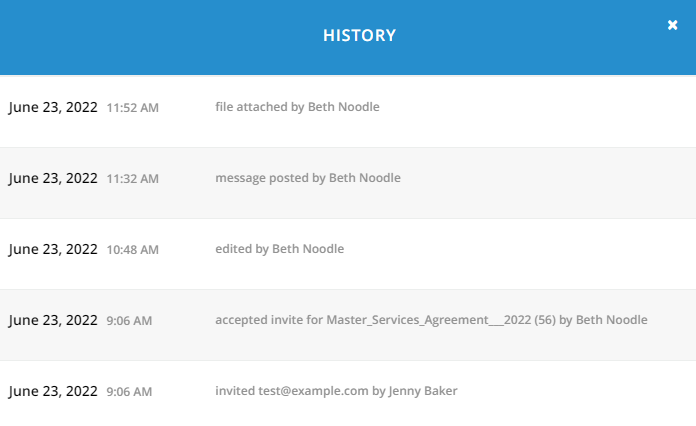
Task: Select the 'message posted by Beth Noodle' entry
Action: point(307,178)
